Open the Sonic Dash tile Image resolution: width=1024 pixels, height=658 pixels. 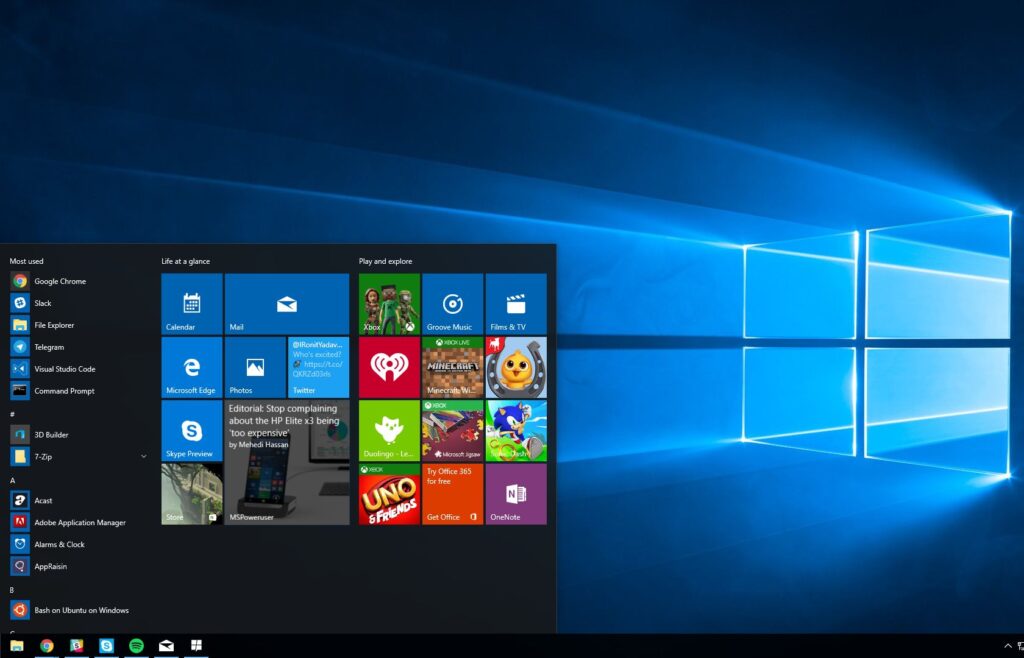pyautogui.click(x=516, y=431)
